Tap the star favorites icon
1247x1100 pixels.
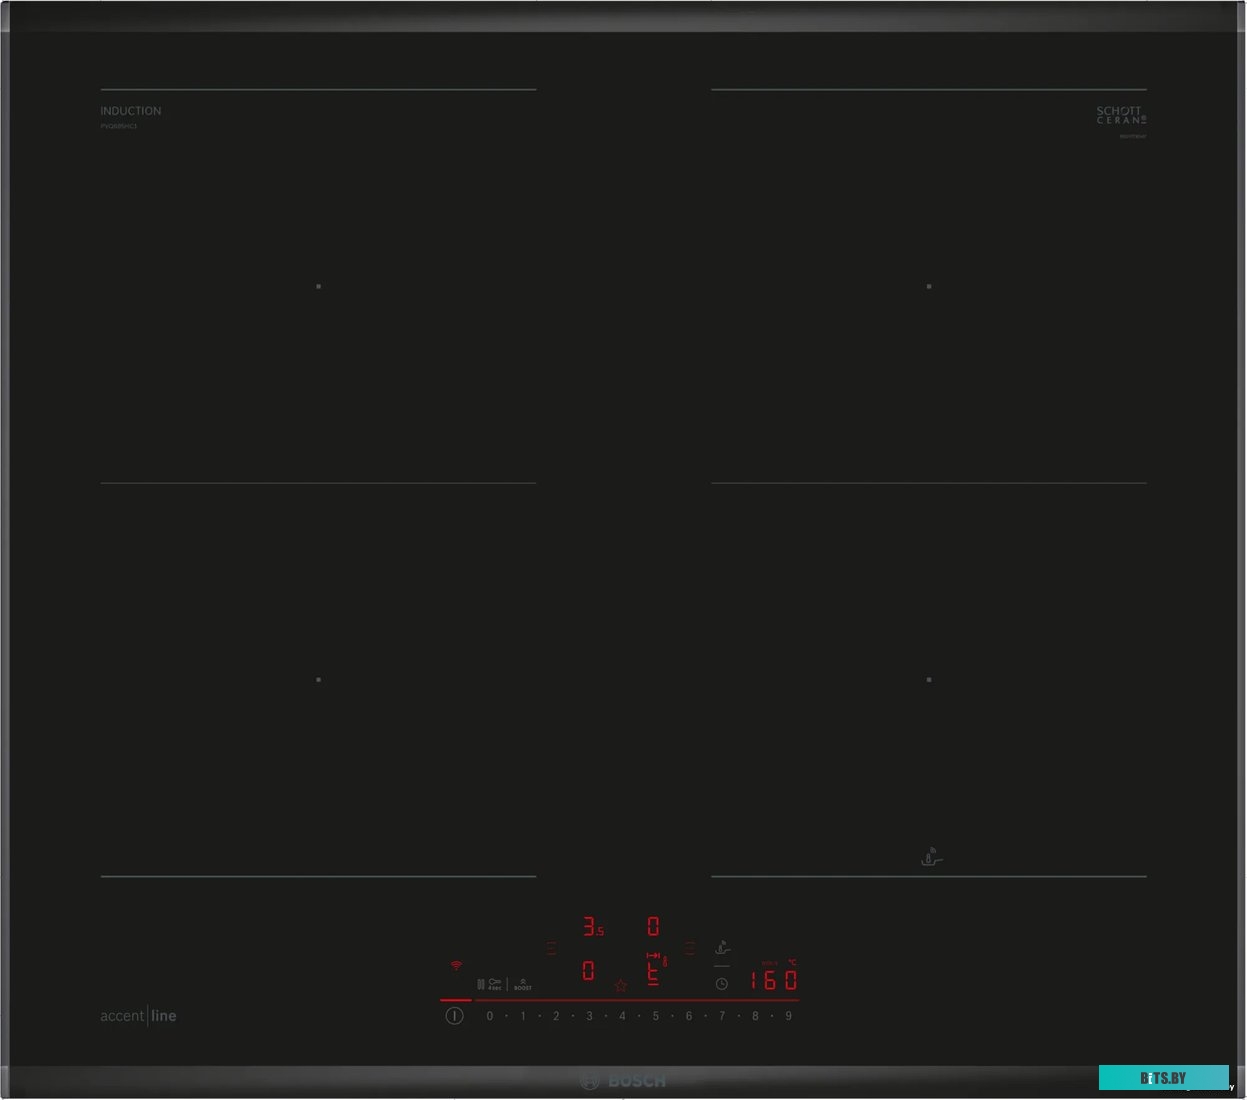(x=621, y=986)
